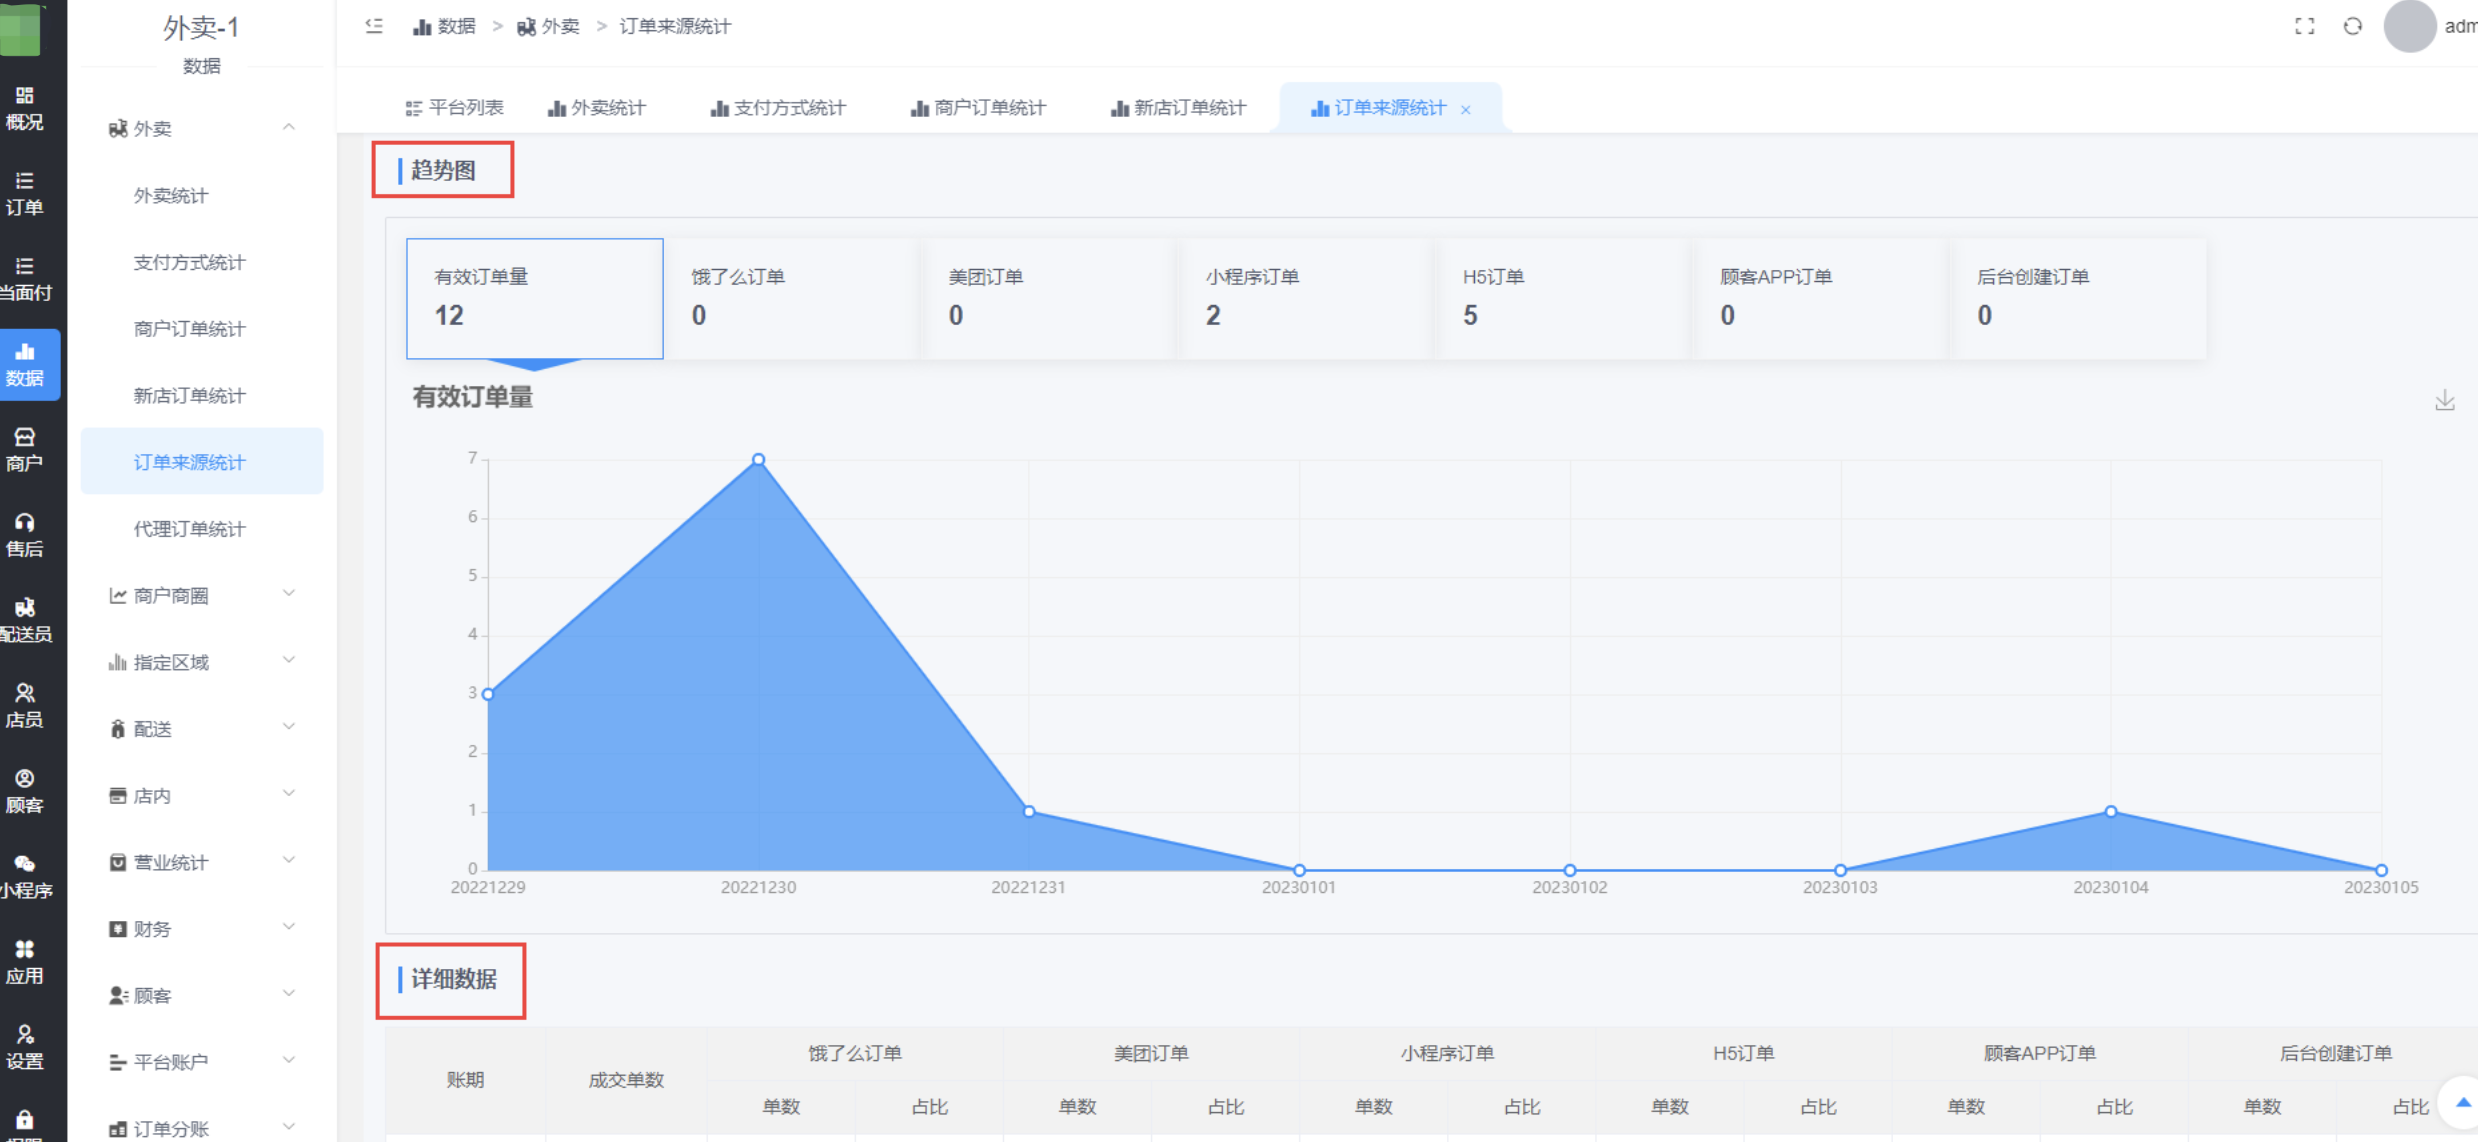
Task: Select the 小程序订单 stat card
Action: coord(1306,298)
